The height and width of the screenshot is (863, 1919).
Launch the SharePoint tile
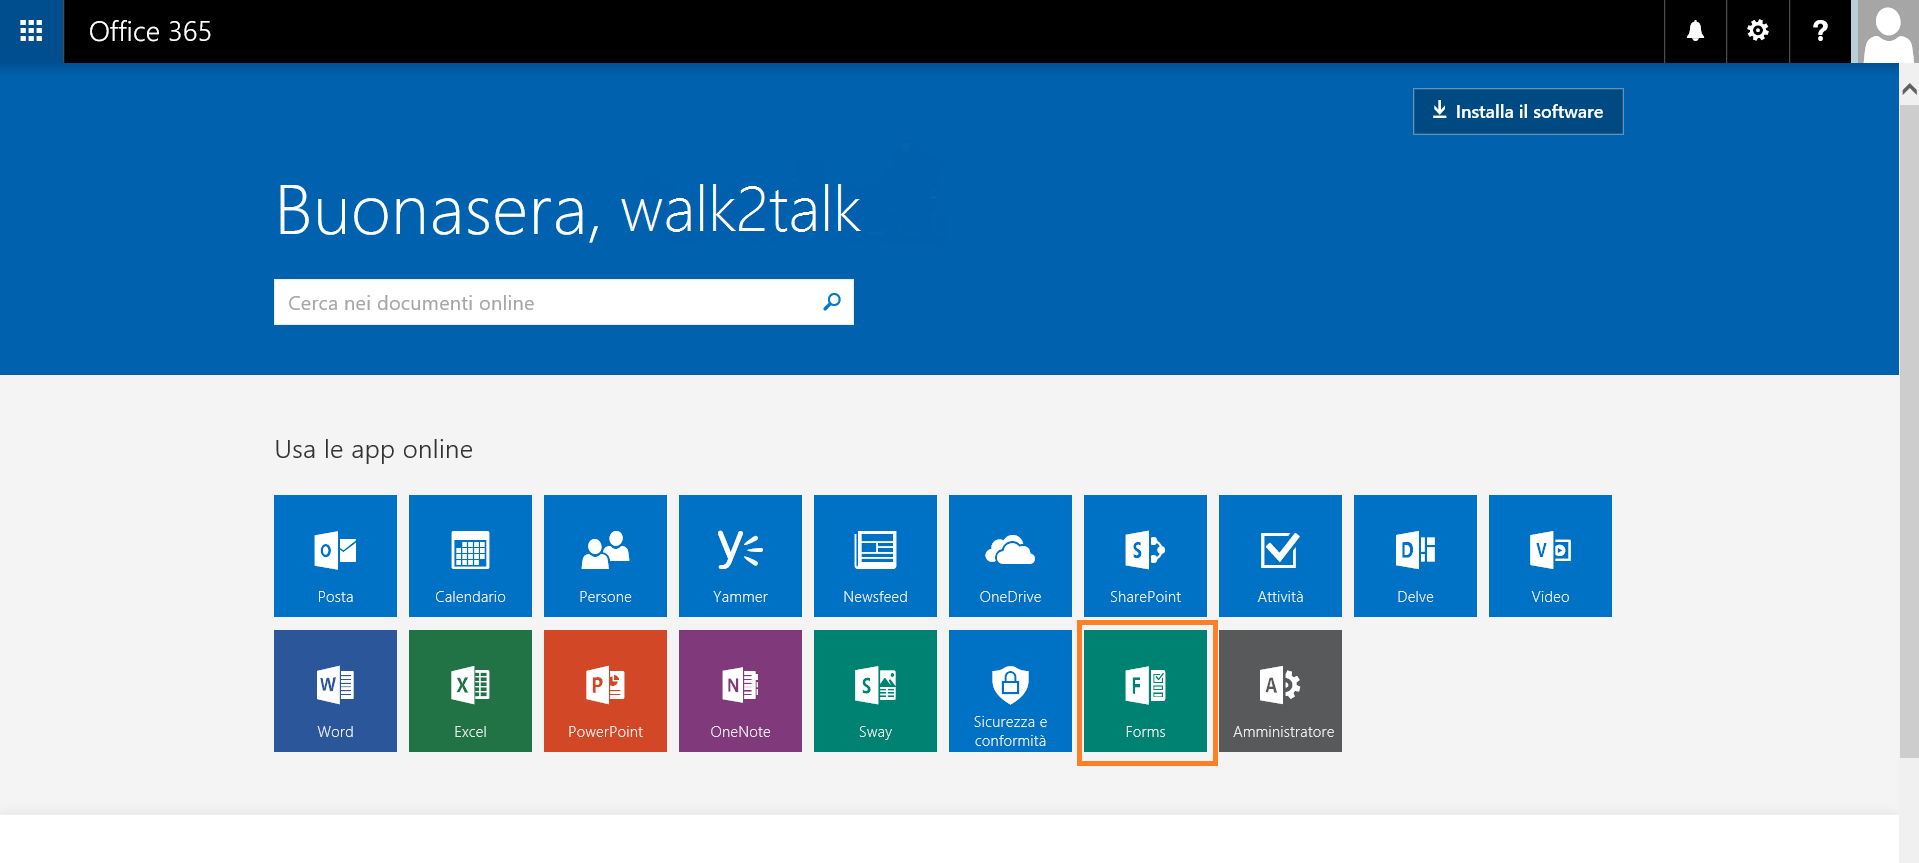point(1145,556)
